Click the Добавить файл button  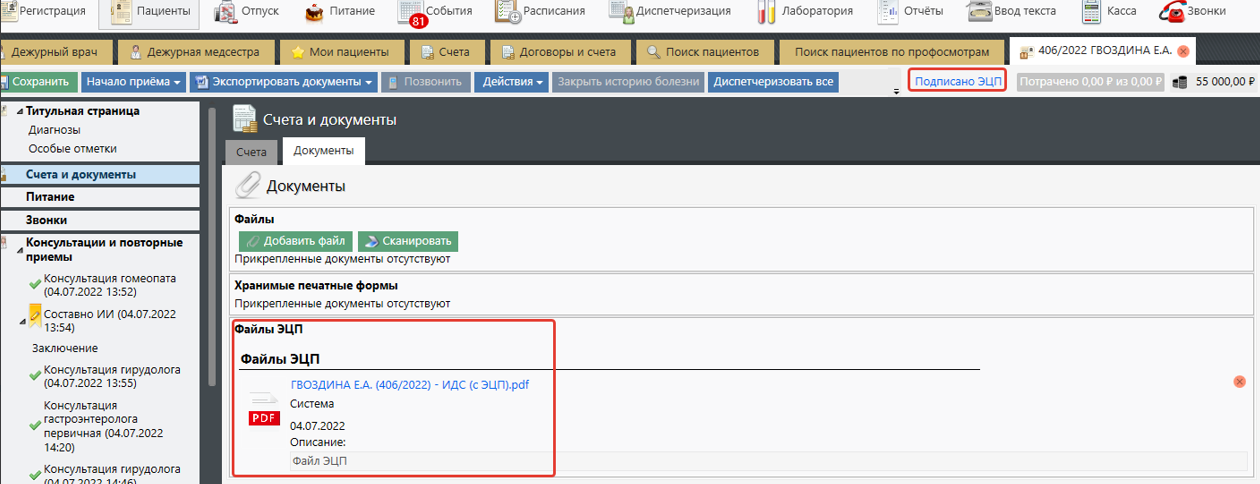click(295, 241)
